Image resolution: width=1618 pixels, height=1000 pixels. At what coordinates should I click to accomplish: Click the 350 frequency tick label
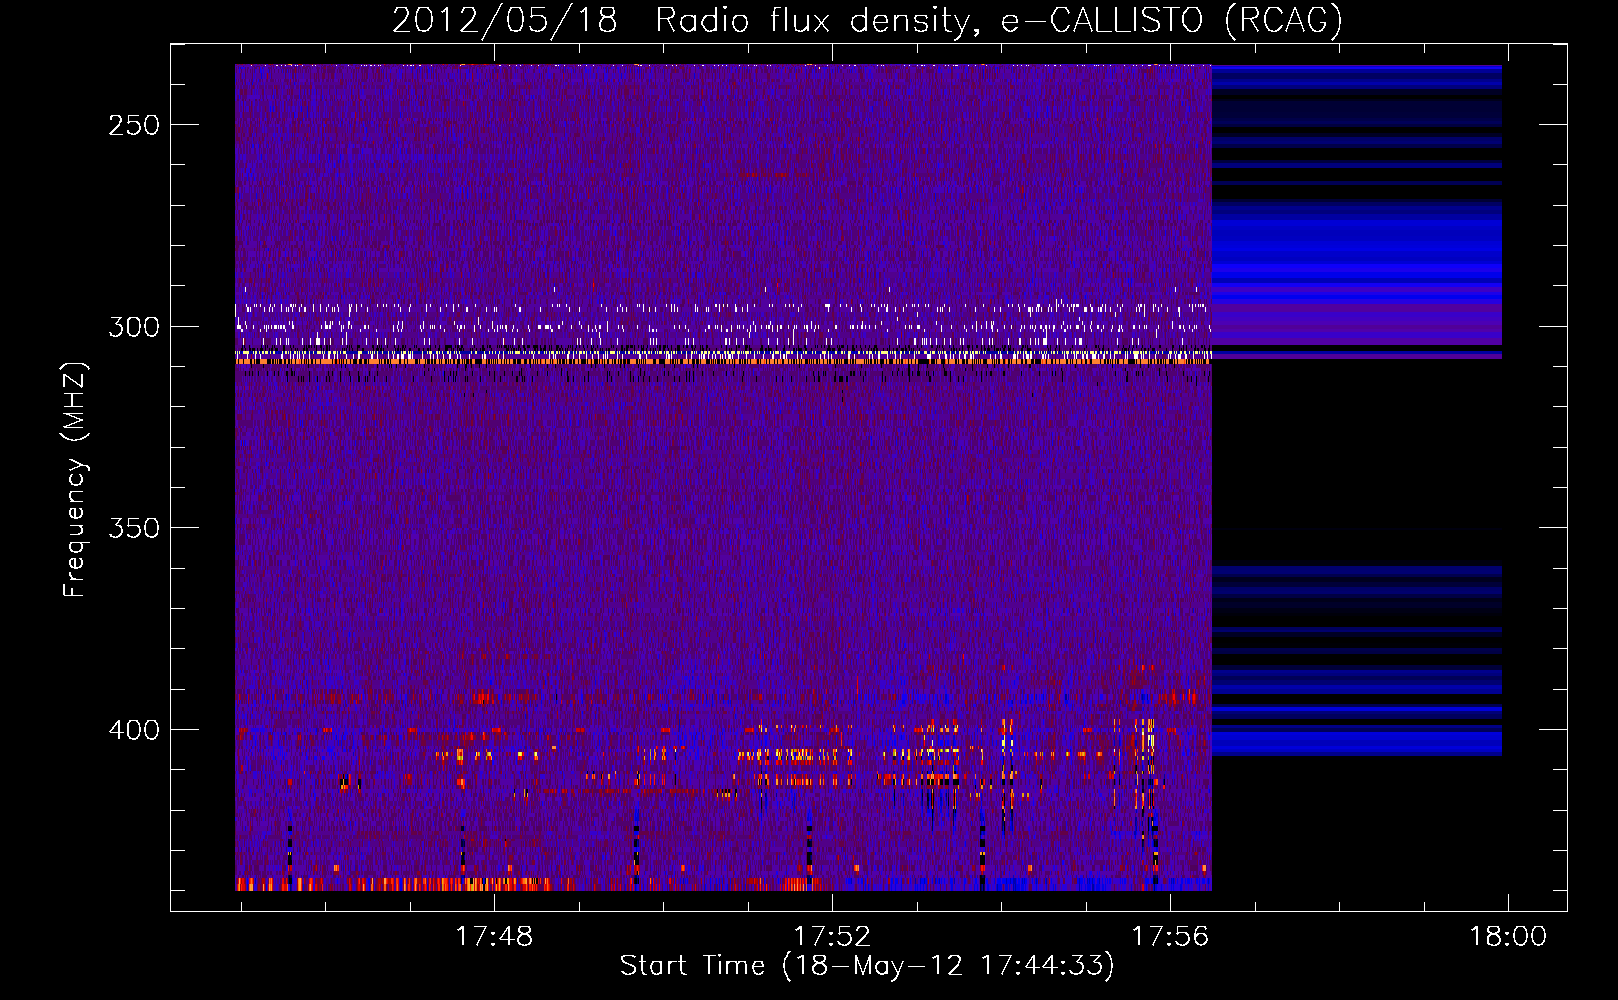[x=134, y=528]
